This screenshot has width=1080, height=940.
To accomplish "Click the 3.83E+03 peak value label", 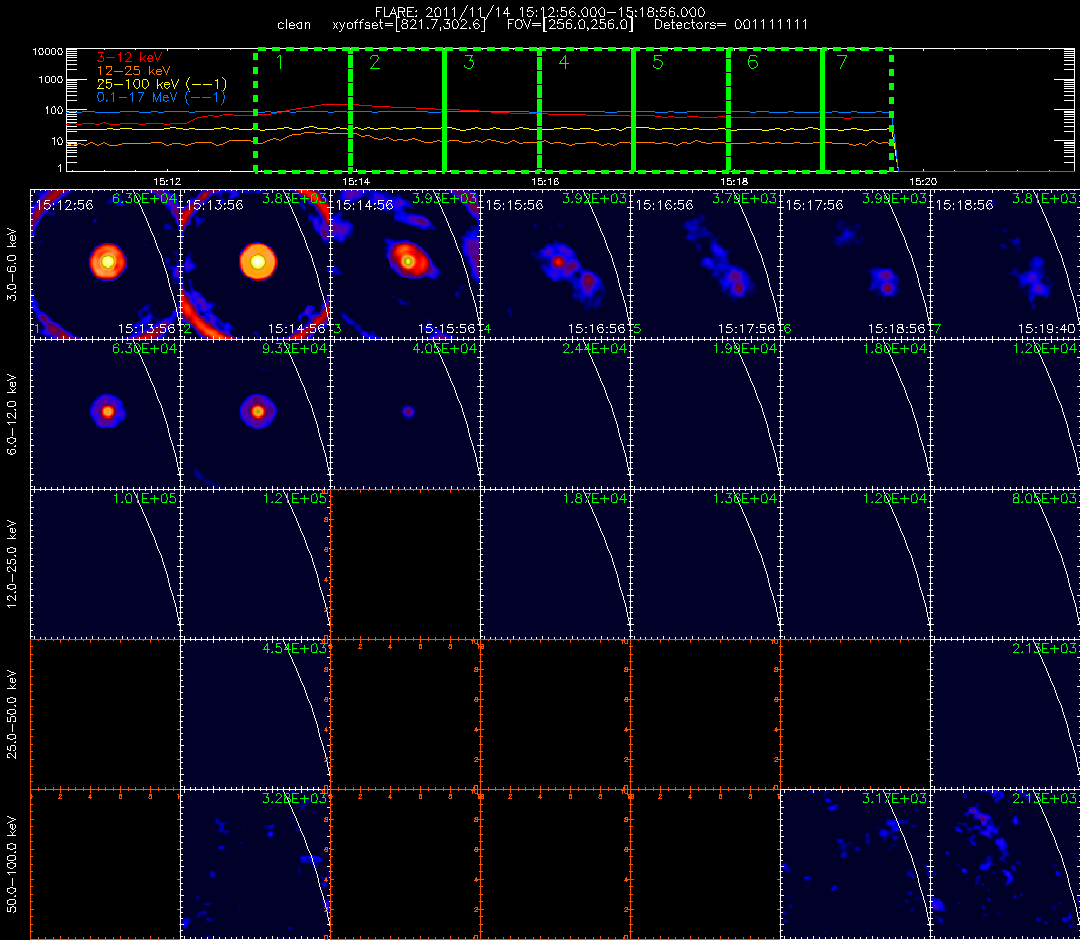I will click(x=295, y=198).
